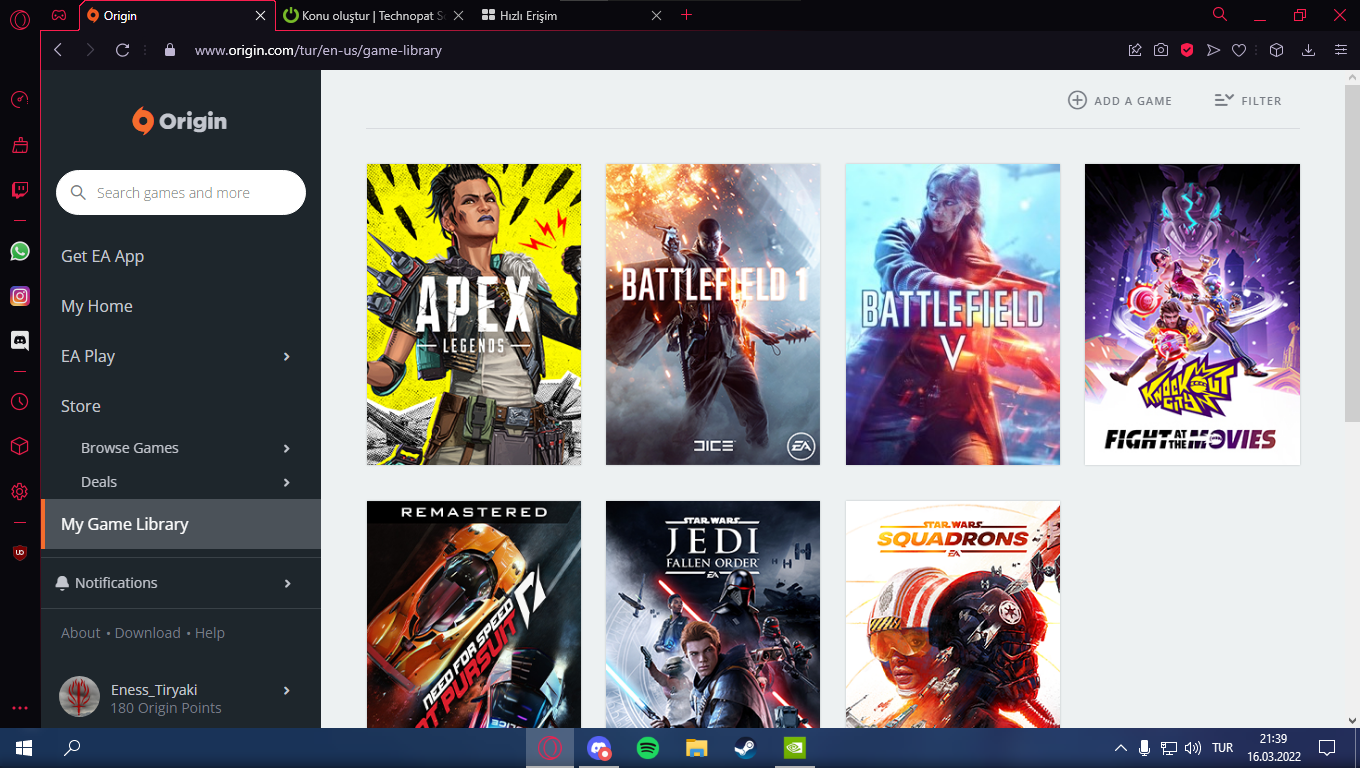Open File Explorer from the taskbar
Viewport: 1360px width, 768px height.
pos(696,747)
